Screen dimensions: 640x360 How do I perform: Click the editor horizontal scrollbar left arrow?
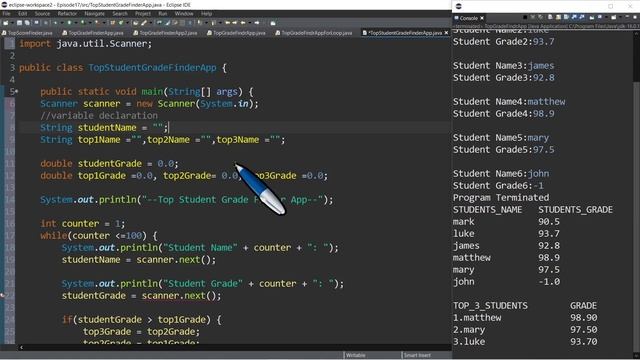[x=21, y=347]
